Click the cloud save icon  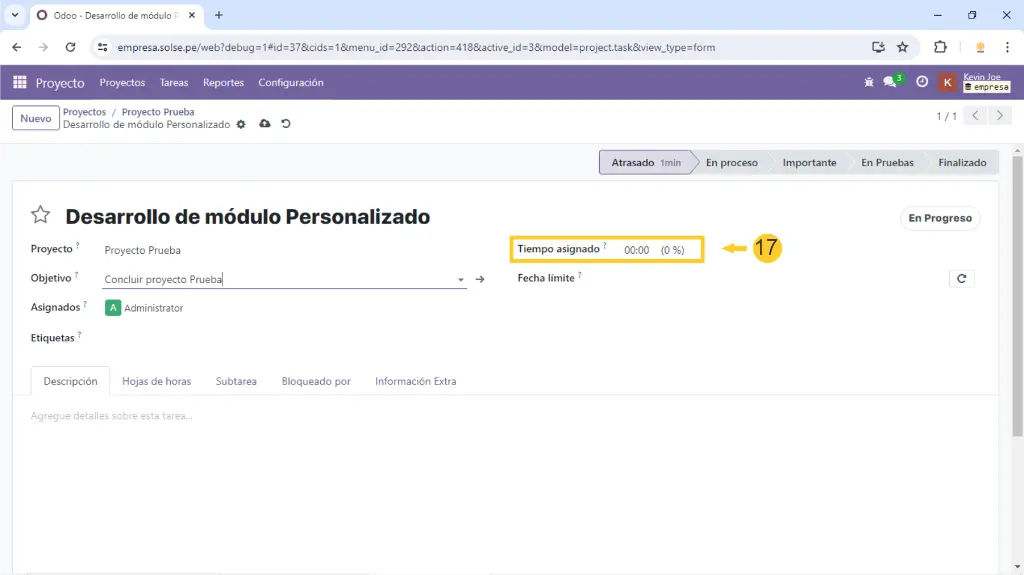(265, 124)
